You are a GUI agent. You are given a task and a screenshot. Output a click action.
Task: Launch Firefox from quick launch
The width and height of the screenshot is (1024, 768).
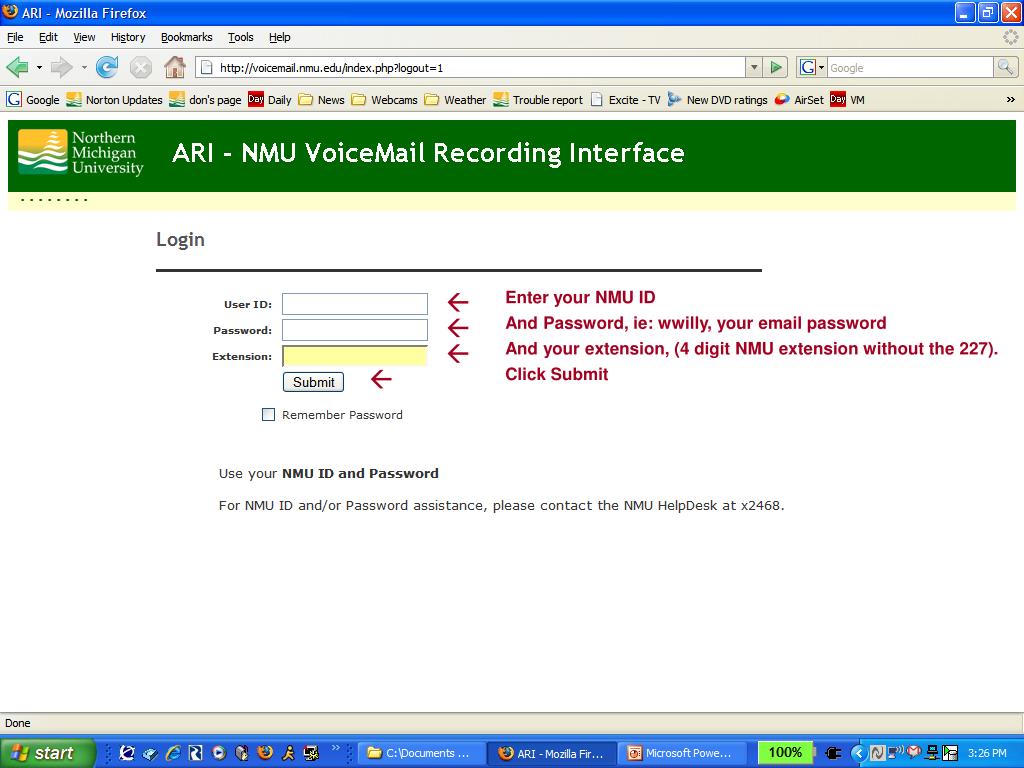point(264,753)
